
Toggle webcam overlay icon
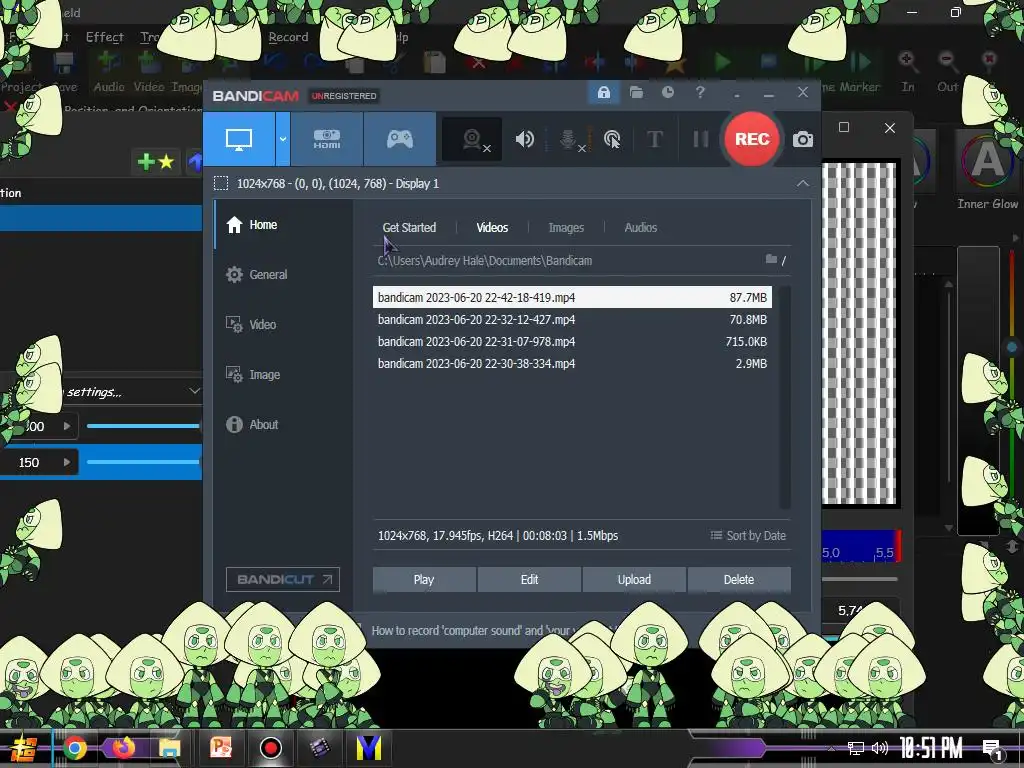coord(472,139)
